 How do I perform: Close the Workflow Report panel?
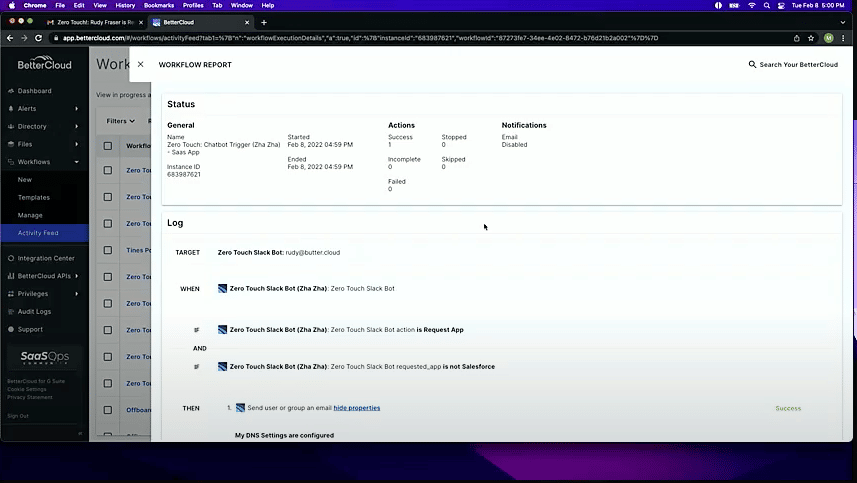coord(140,64)
